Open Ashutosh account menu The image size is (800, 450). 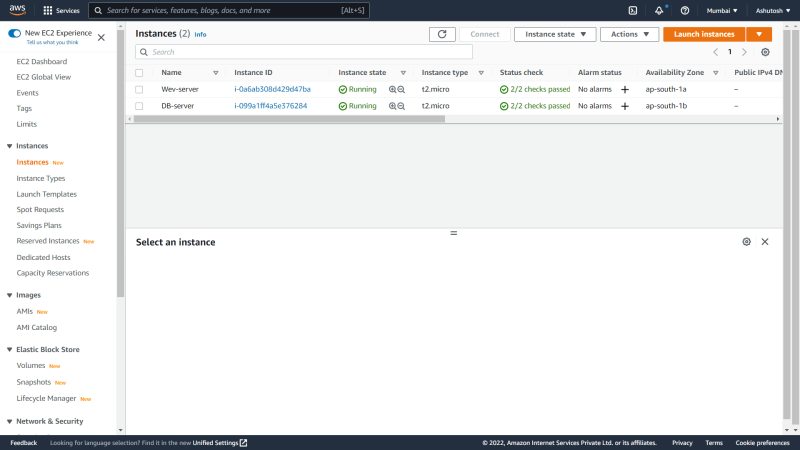[772, 10]
